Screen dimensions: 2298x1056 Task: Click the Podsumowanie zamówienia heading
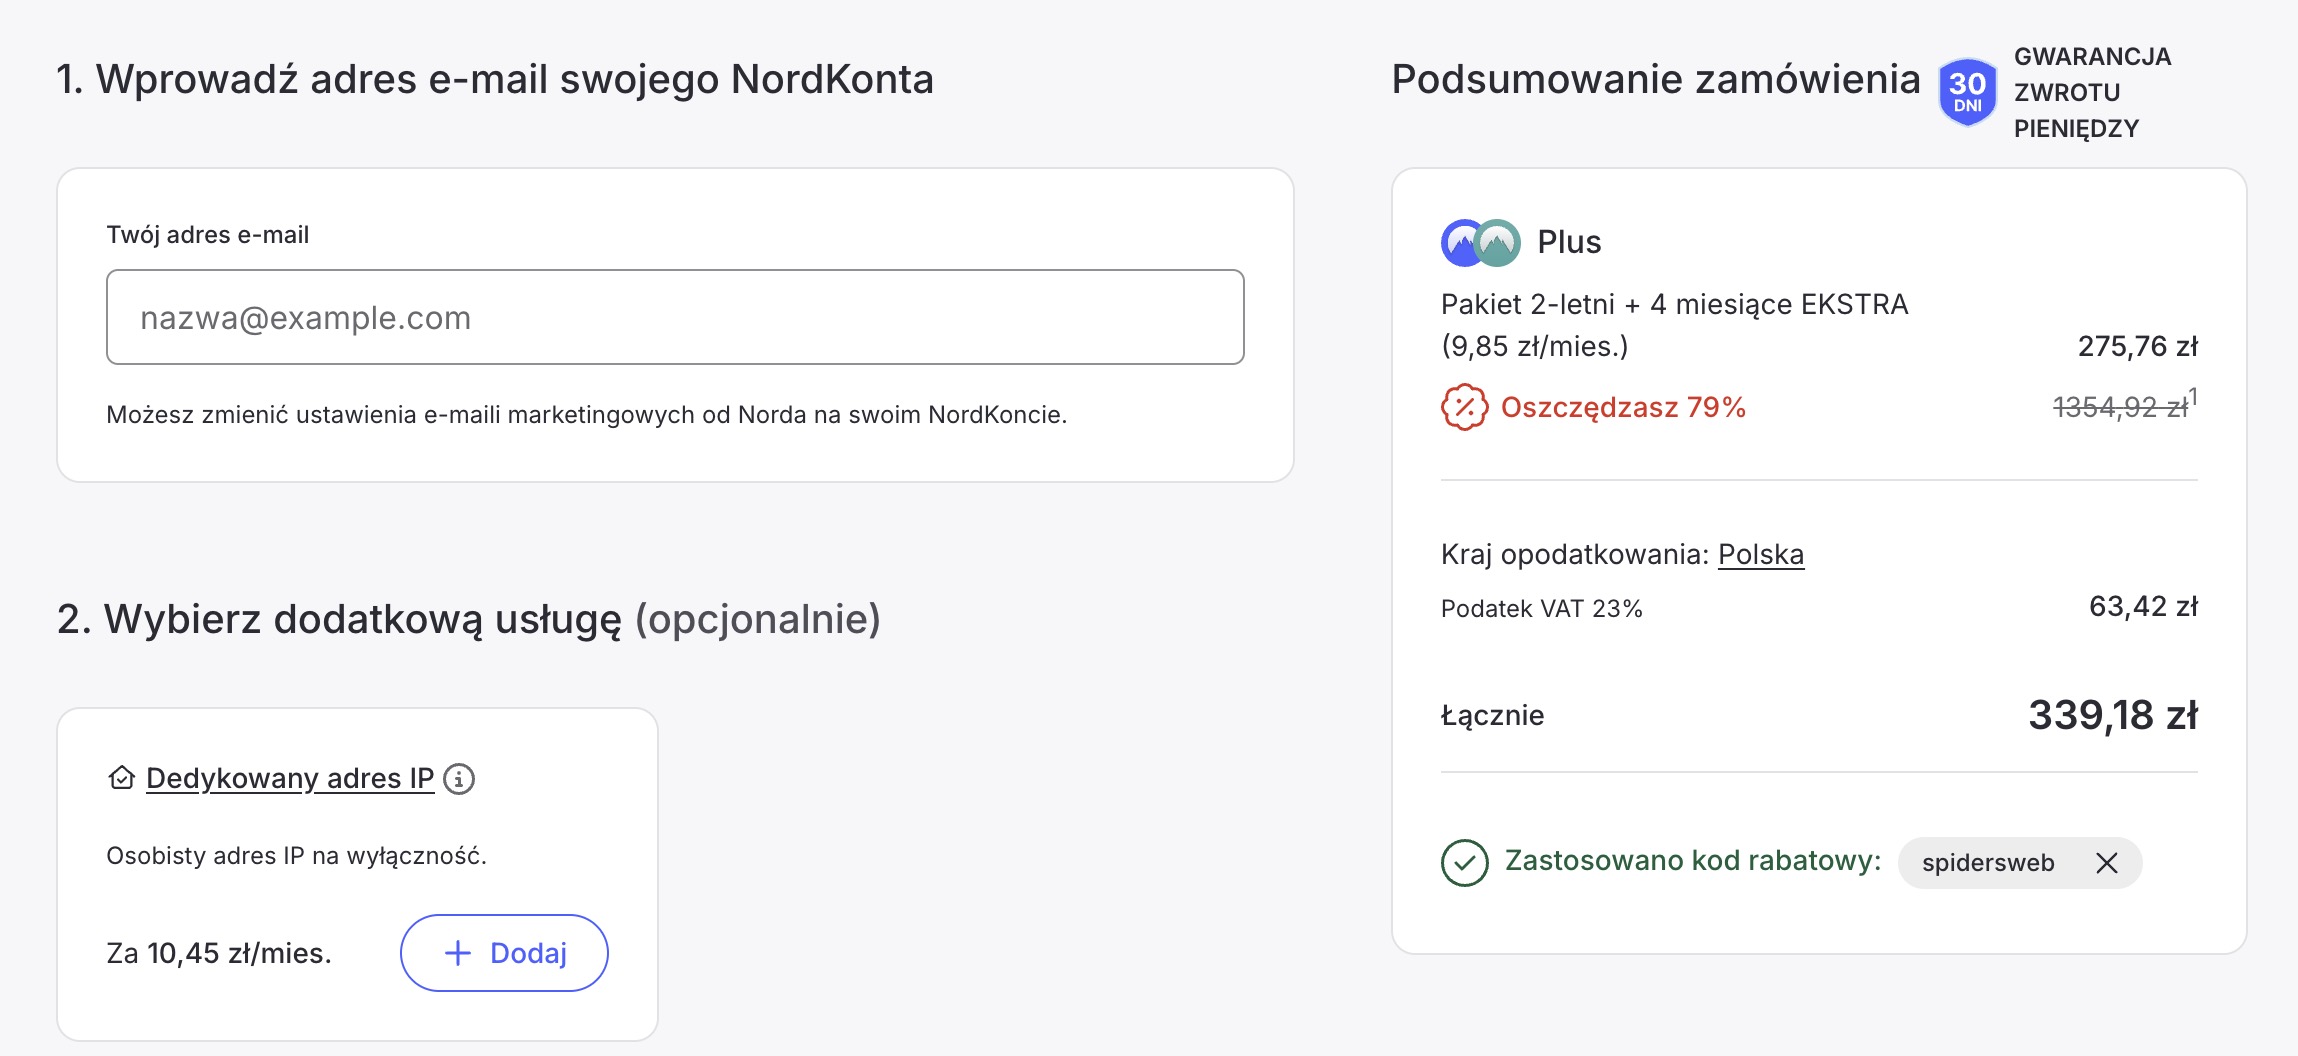click(x=1655, y=79)
